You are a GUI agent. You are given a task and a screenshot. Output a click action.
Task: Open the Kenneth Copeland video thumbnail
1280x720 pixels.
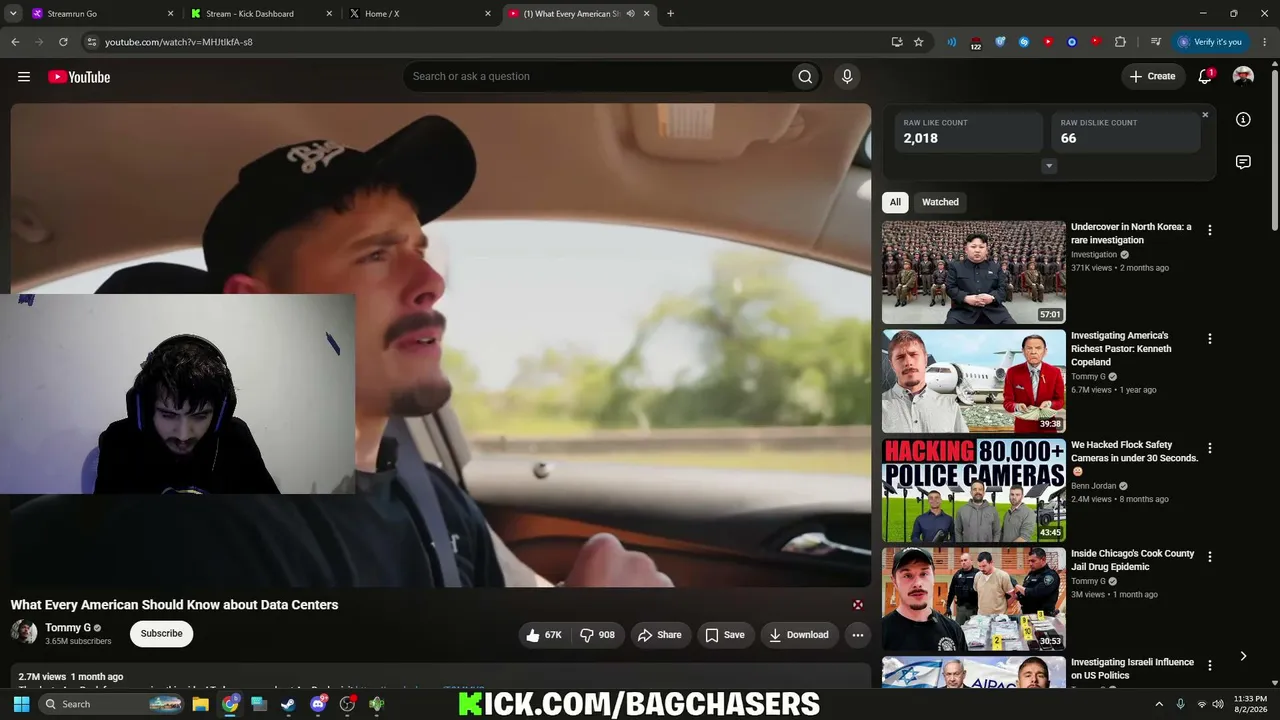[x=974, y=381]
